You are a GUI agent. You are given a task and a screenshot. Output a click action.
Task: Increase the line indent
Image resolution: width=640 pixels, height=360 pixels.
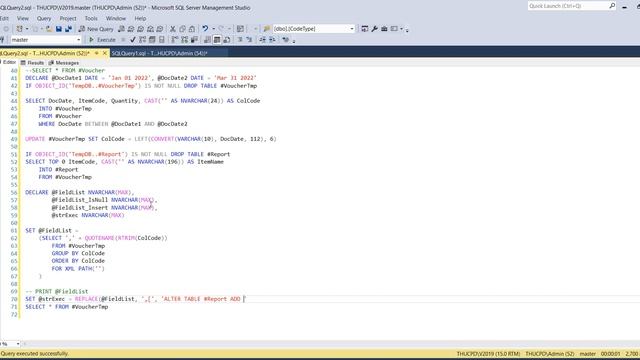click(272, 40)
